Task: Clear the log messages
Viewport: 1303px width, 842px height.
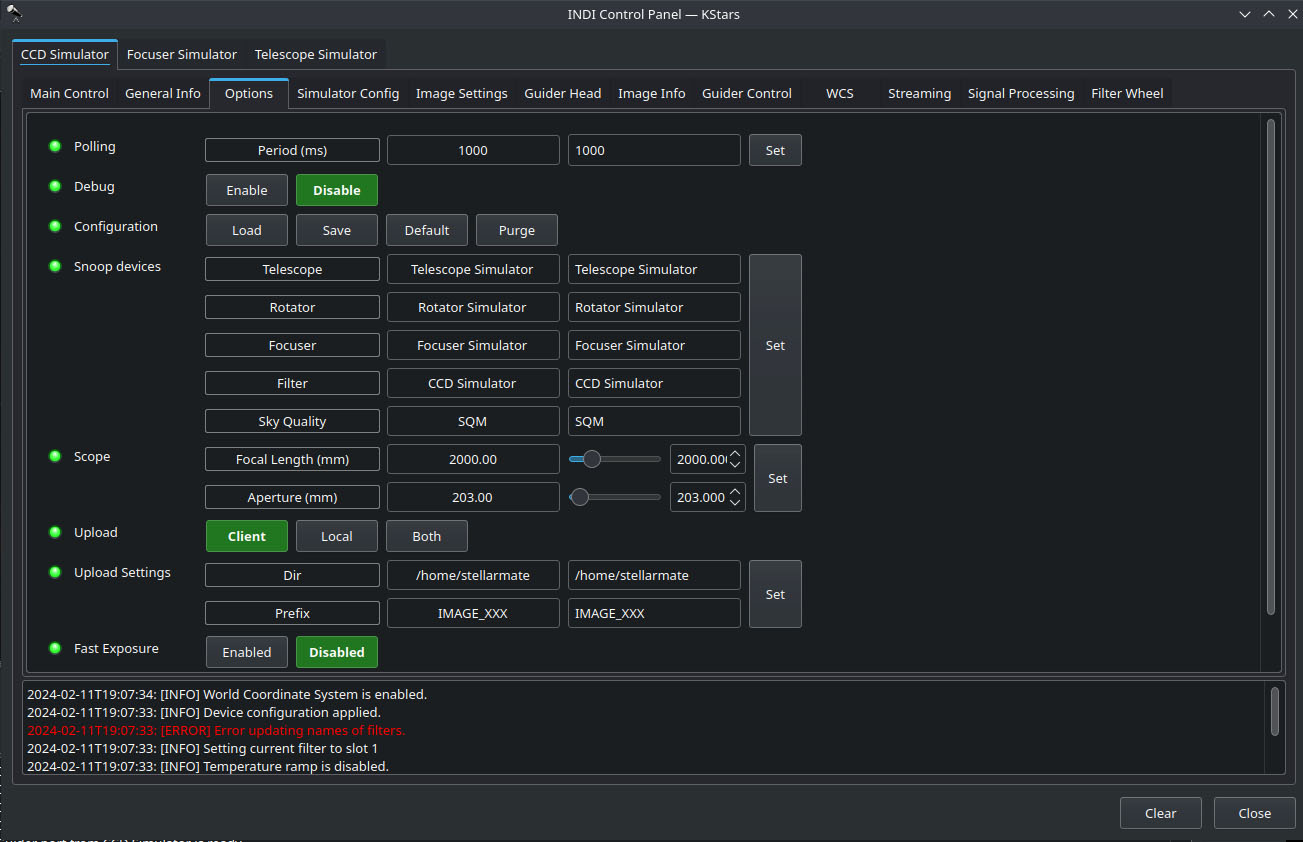Action: coord(1160,813)
